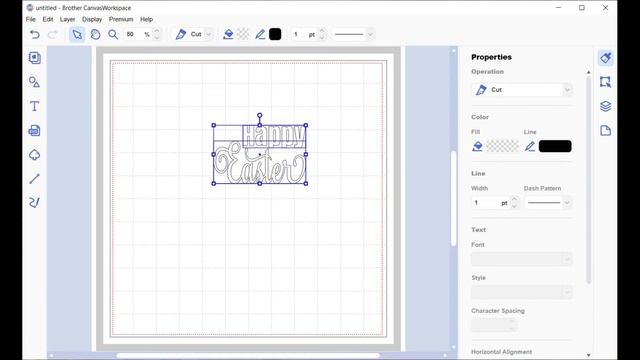
Task: Open the image trace tool in left sidebar
Action: click(x=35, y=131)
